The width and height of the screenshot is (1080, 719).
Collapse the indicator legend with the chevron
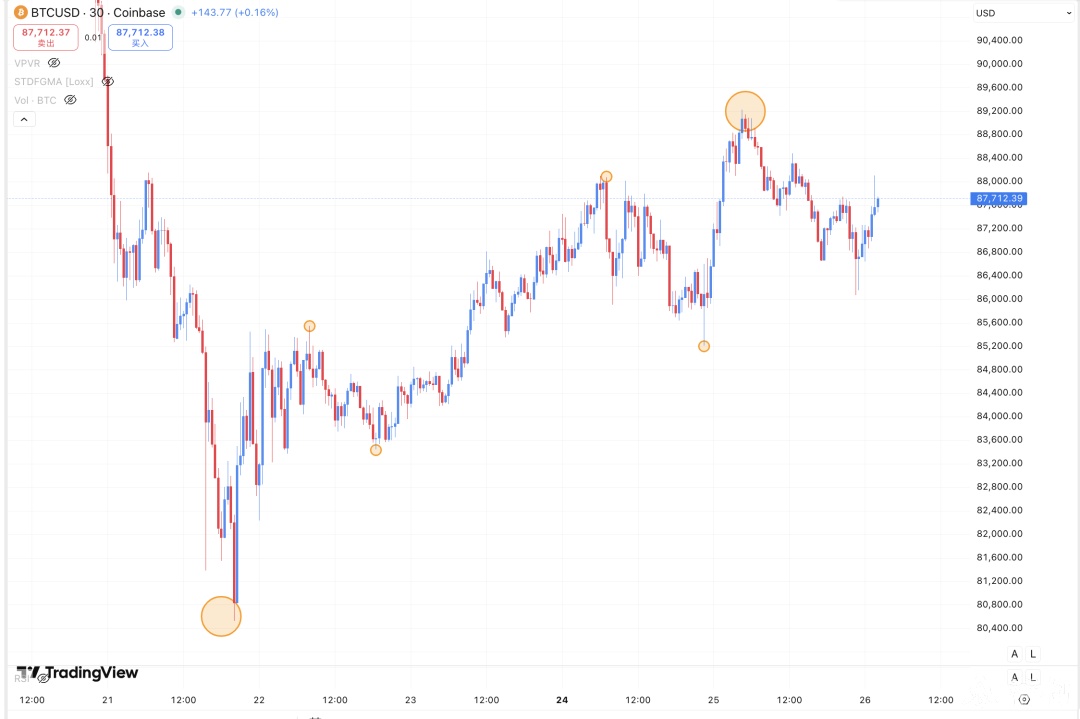click(24, 119)
